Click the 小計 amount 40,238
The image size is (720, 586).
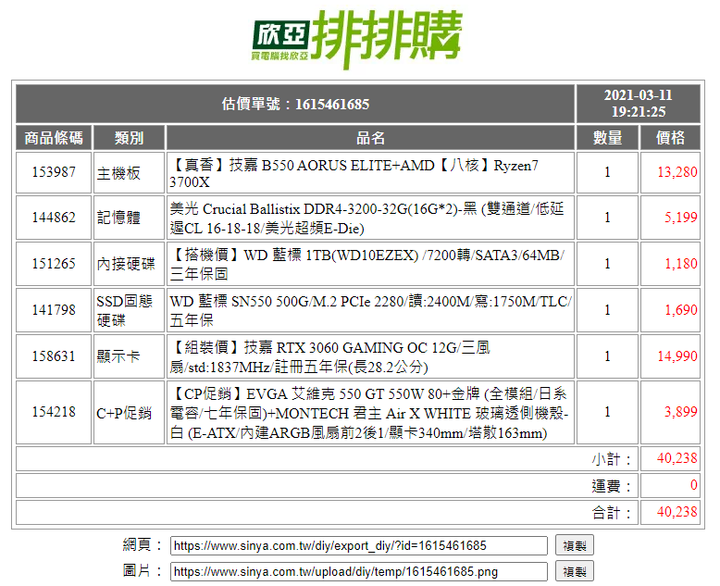(677, 458)
